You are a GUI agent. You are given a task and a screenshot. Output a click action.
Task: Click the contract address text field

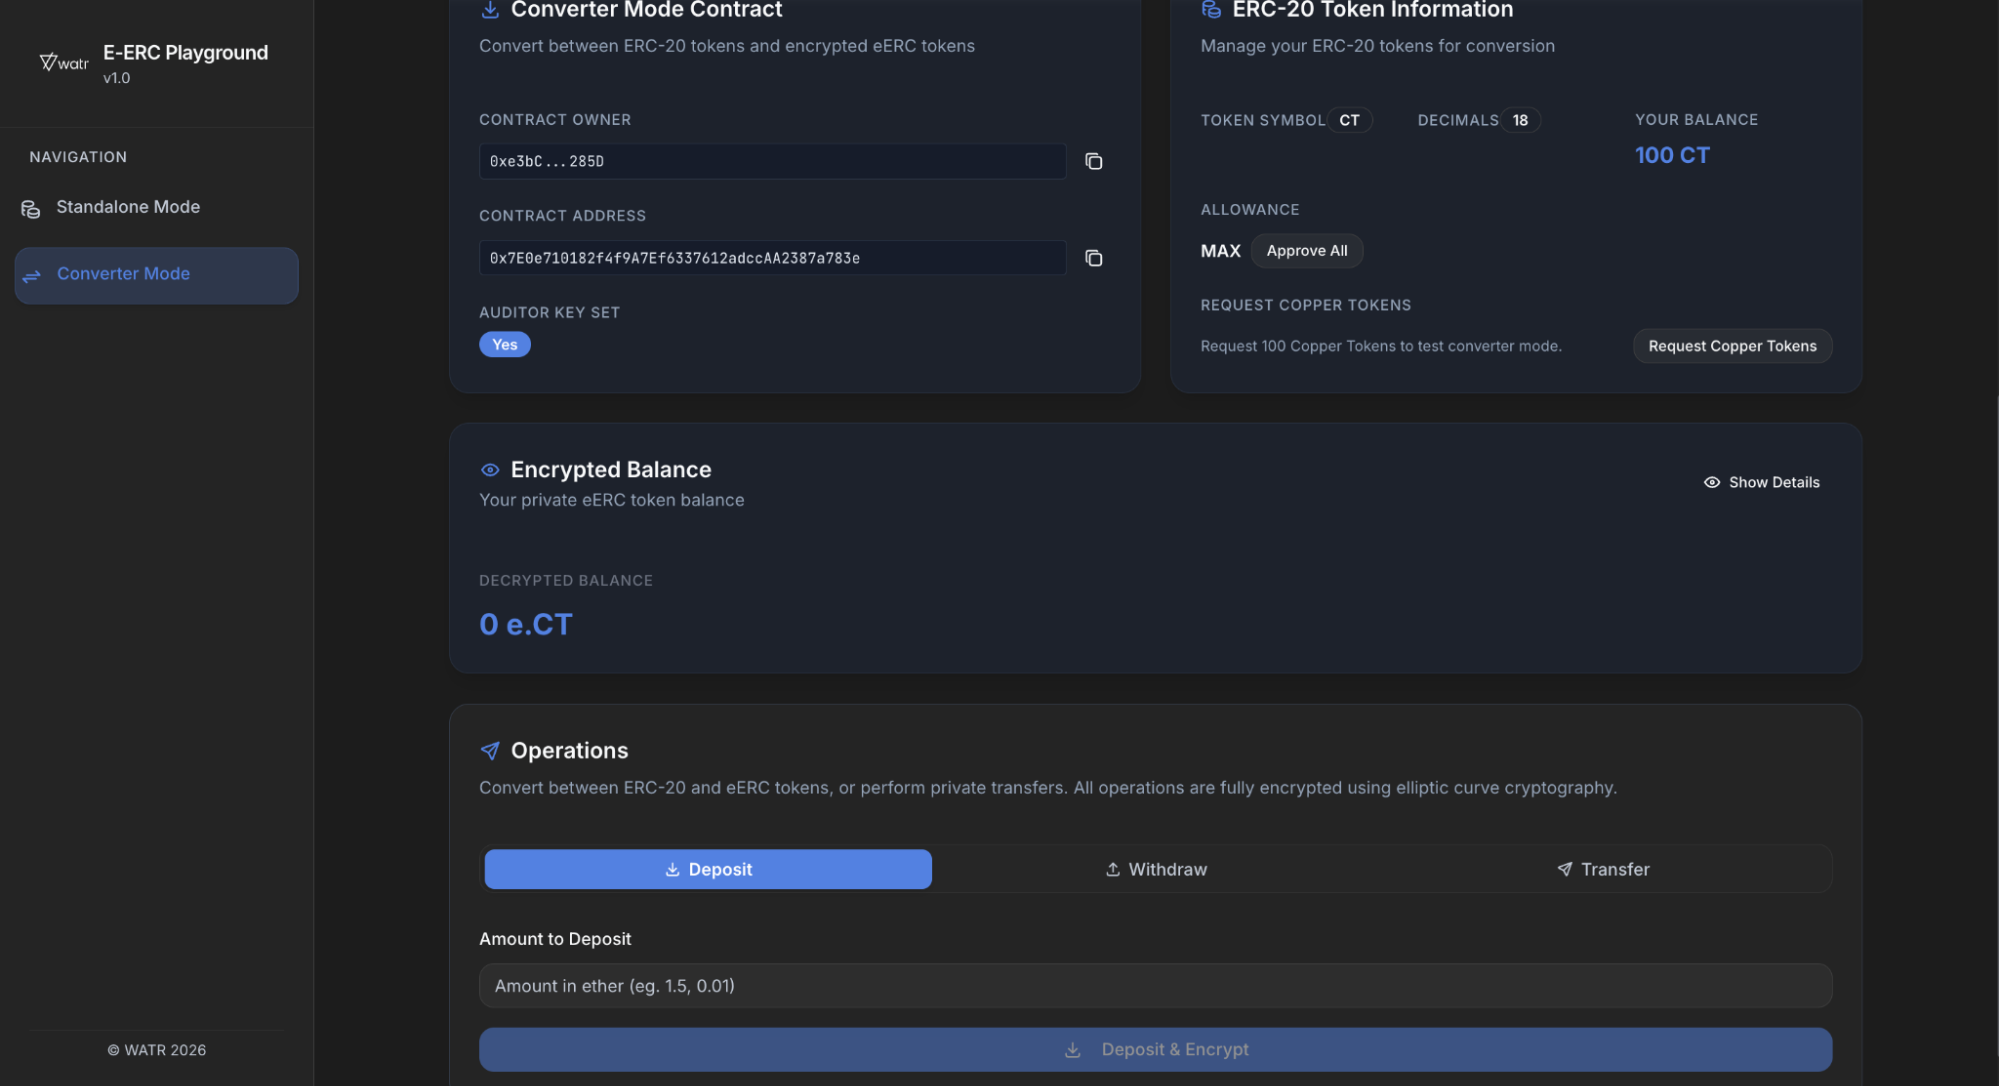pyautogui.click(x=771, y=258)
